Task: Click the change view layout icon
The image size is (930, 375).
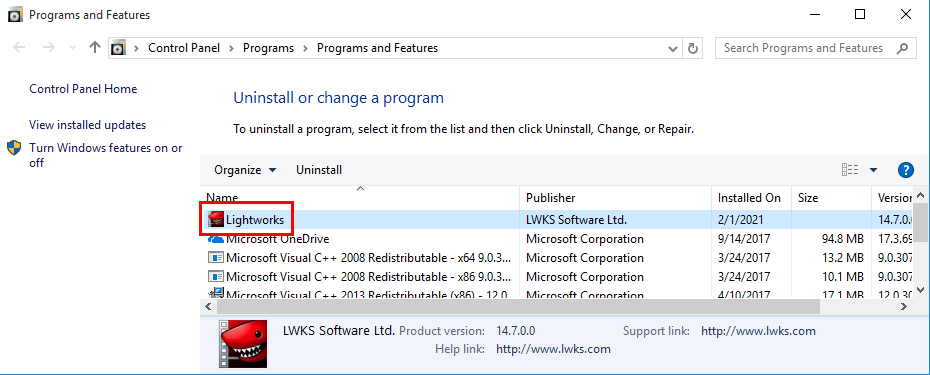Action: tap(850, 170)
